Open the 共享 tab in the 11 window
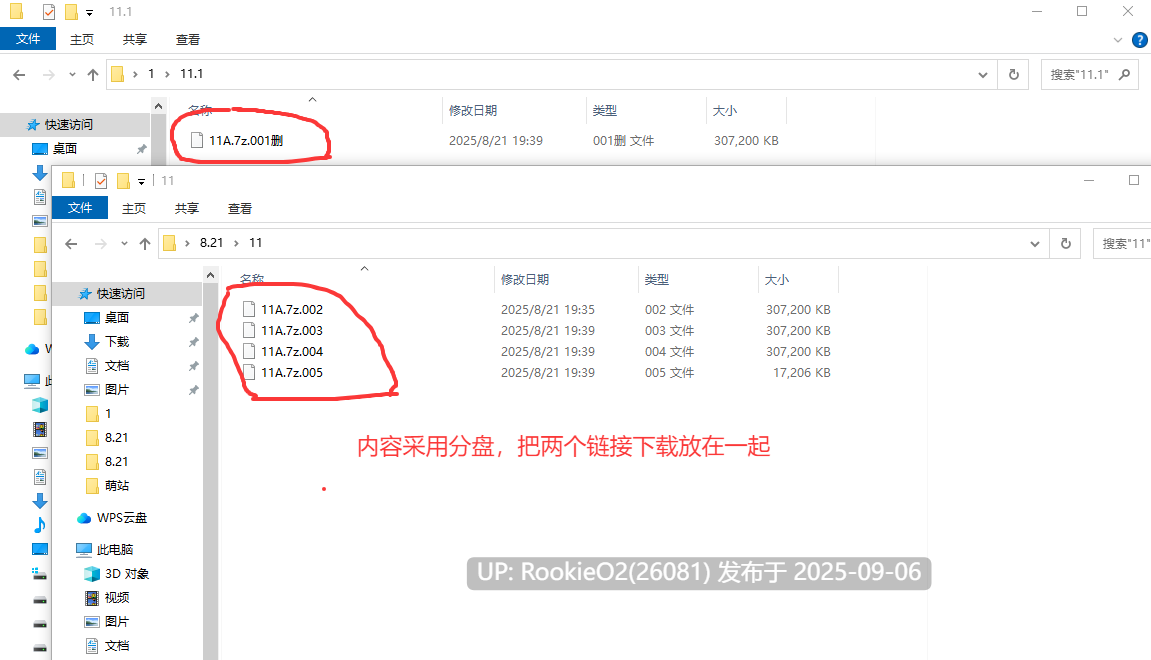Screen dimensions: 1151x660 186,208
